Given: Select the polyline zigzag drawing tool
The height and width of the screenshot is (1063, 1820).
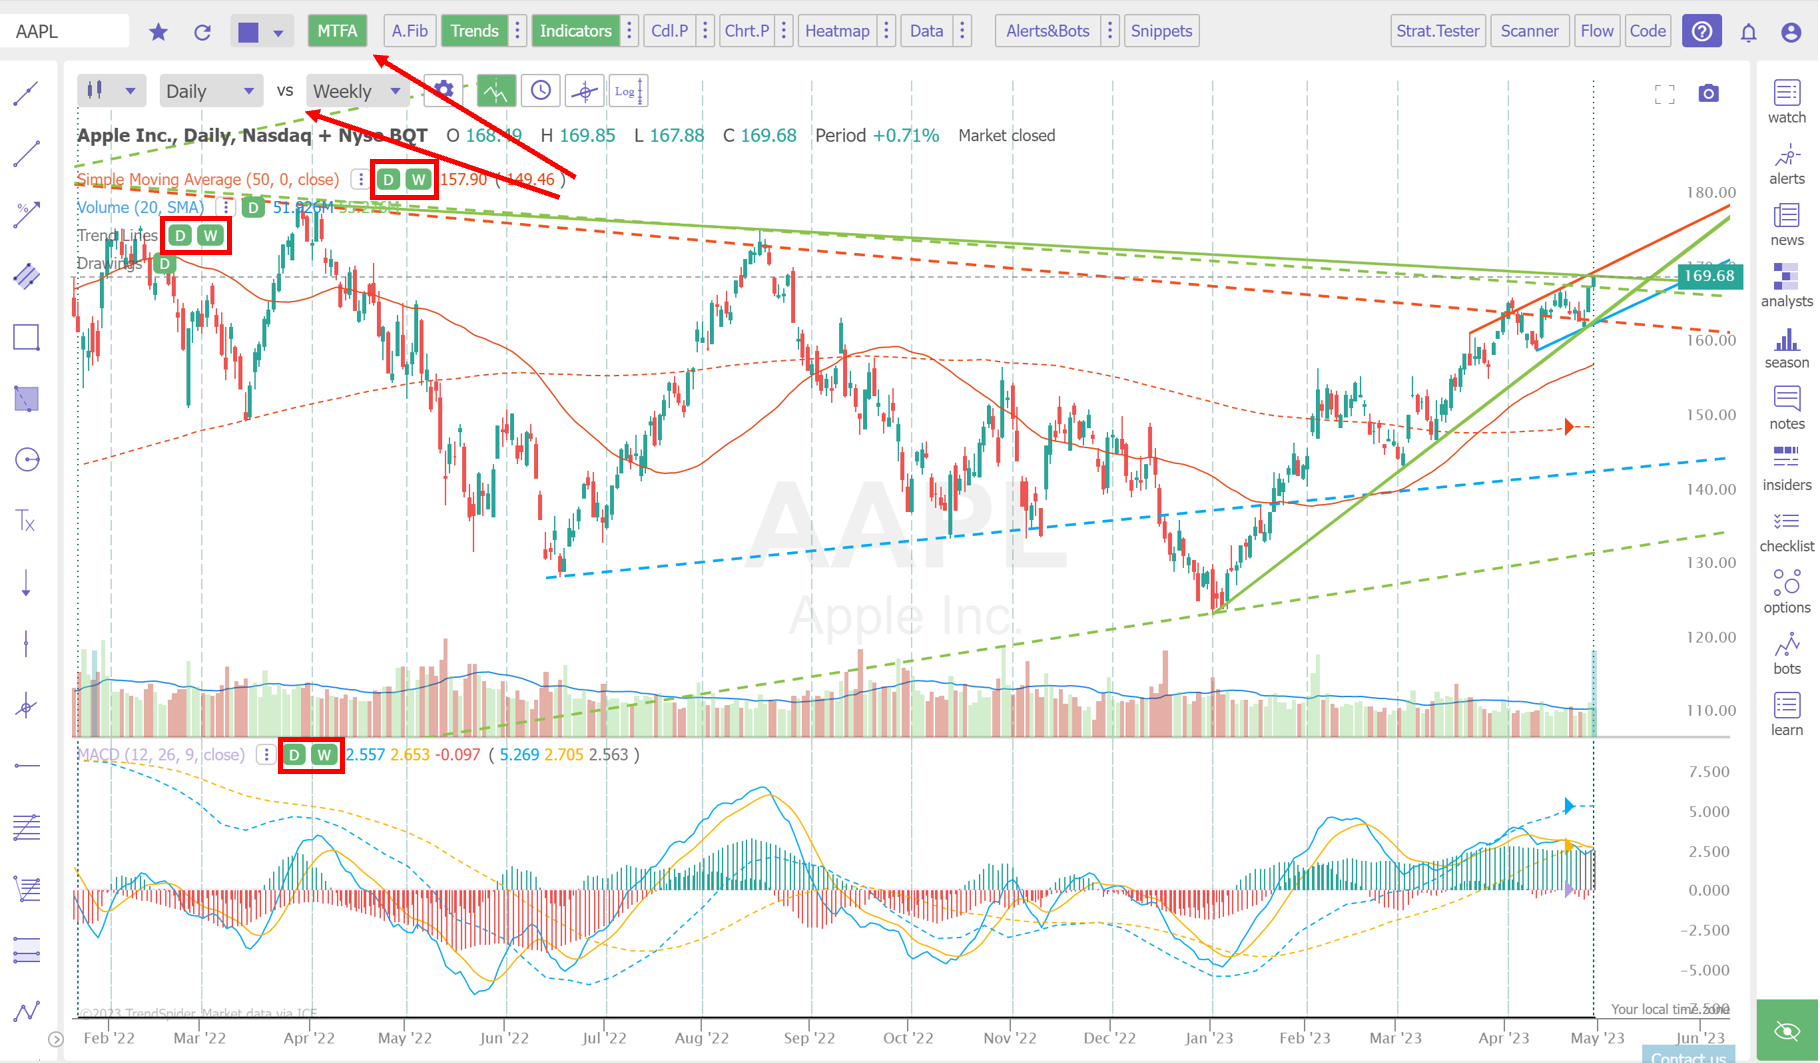Looking at the screenshot, I should coord(27,1011).
